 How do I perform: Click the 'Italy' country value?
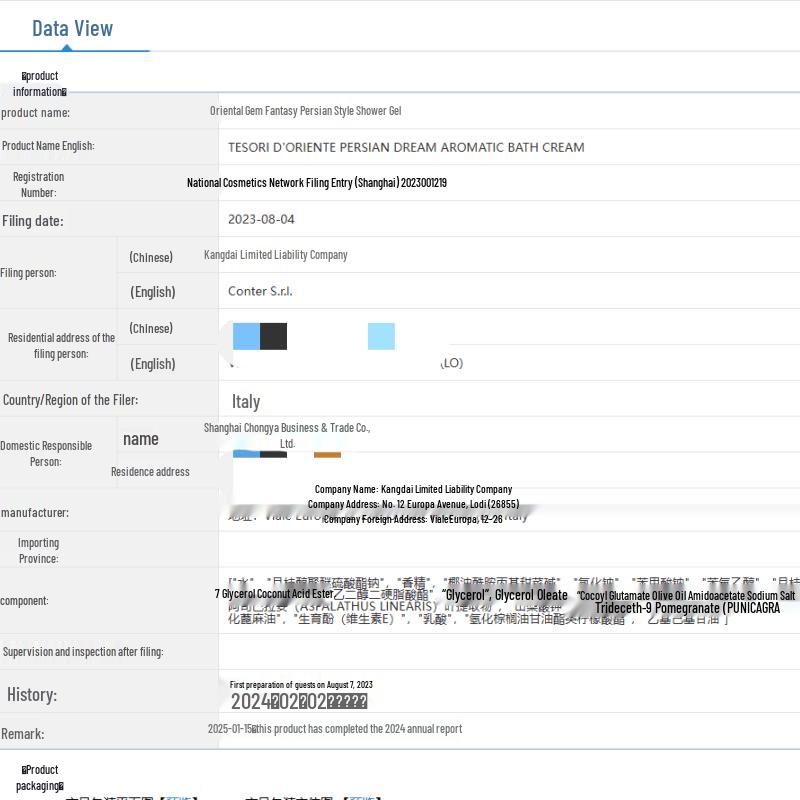[x=245, y=402]
